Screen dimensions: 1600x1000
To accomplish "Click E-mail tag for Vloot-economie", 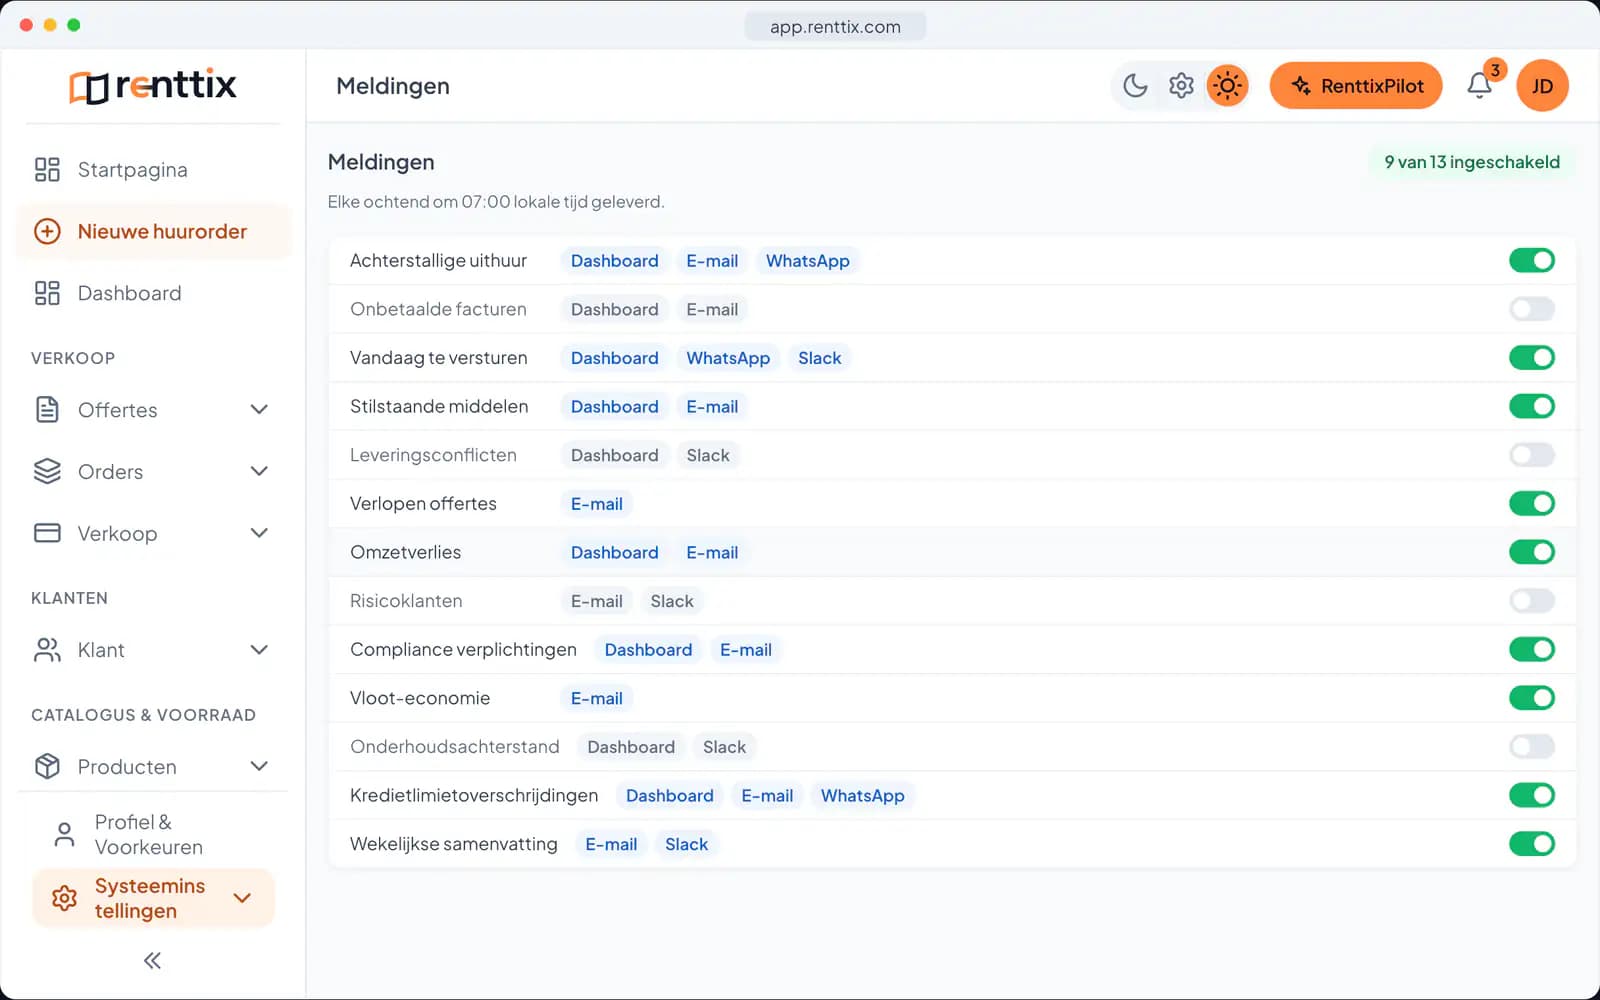I will (597, 699).
